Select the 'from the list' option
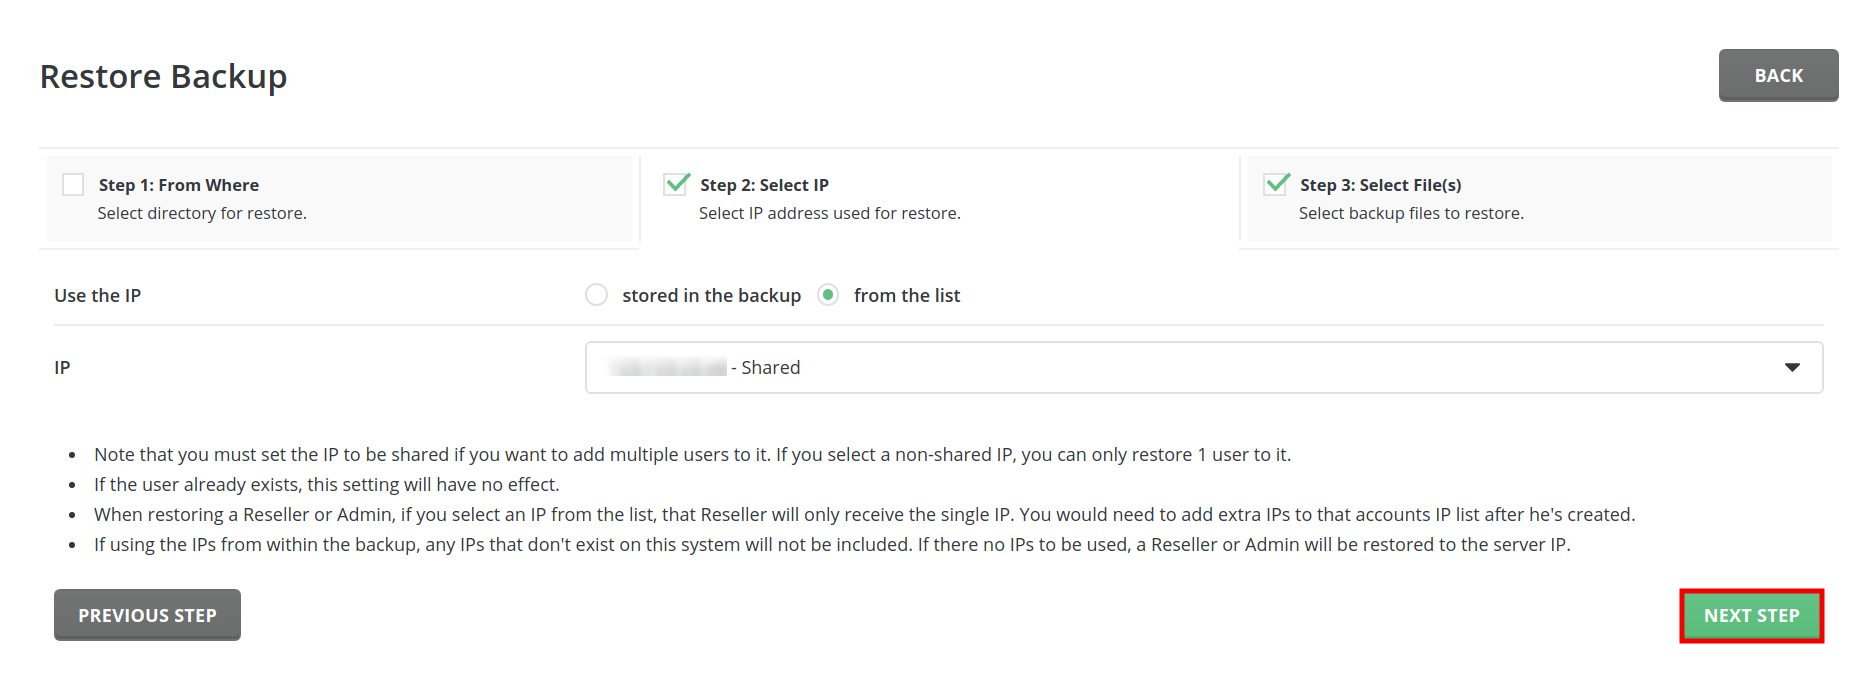Screen dimensions: 1857x676 point(828,295)
